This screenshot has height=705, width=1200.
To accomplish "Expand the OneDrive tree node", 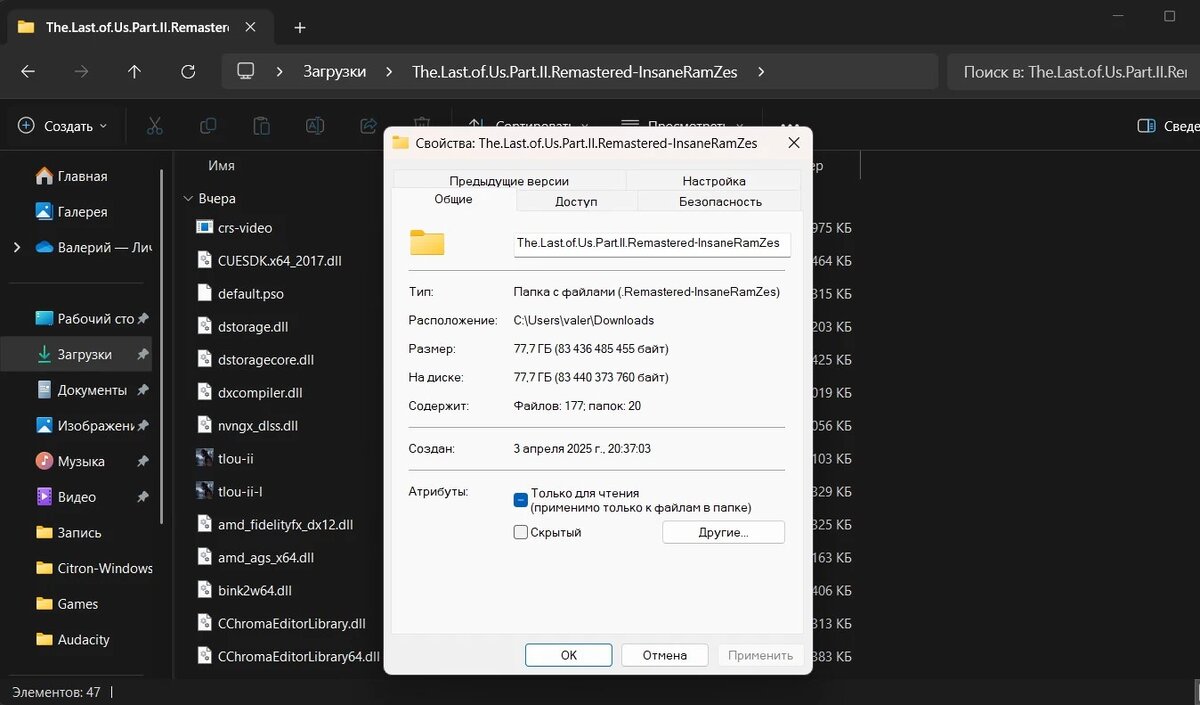I will pyautogui.click(x=16, y=248).
